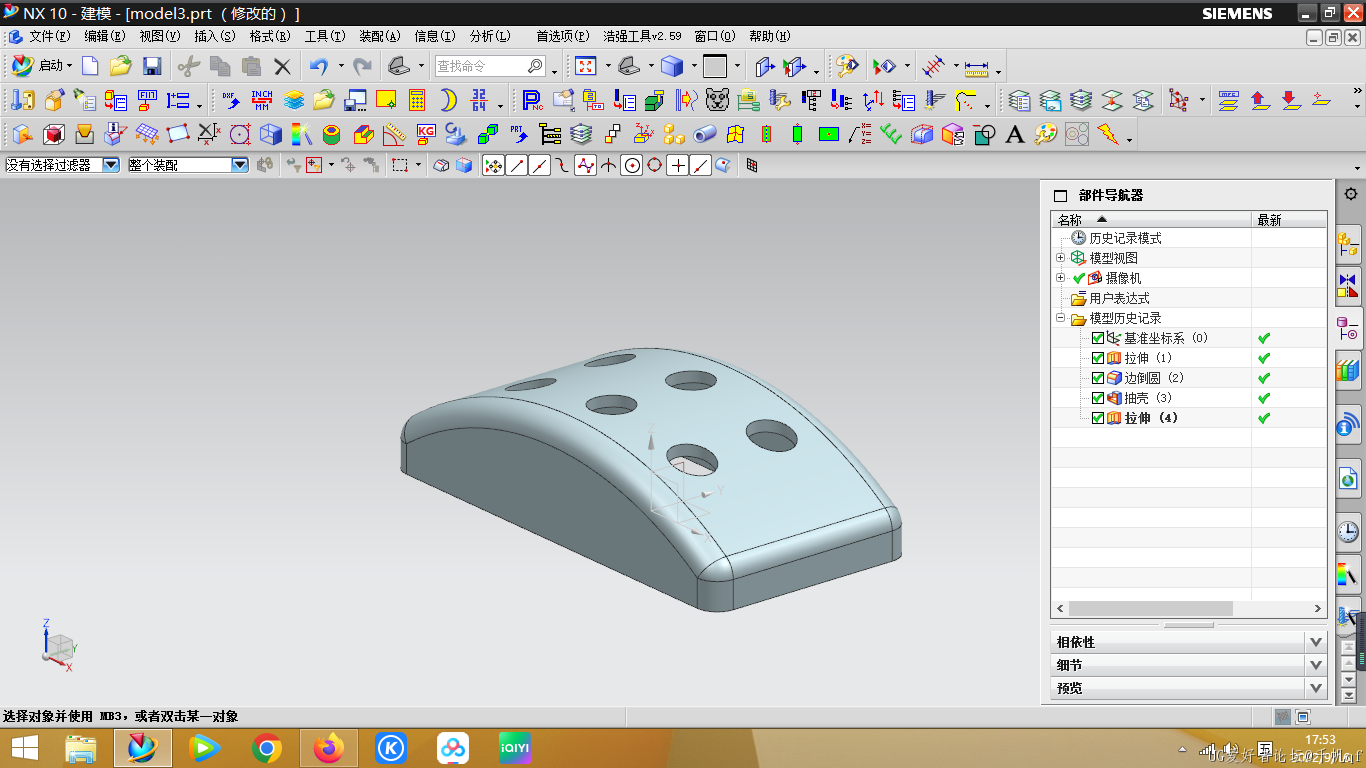Toggle the quadrant point snap button
The image size is (1366, 768).
[655, 166]
